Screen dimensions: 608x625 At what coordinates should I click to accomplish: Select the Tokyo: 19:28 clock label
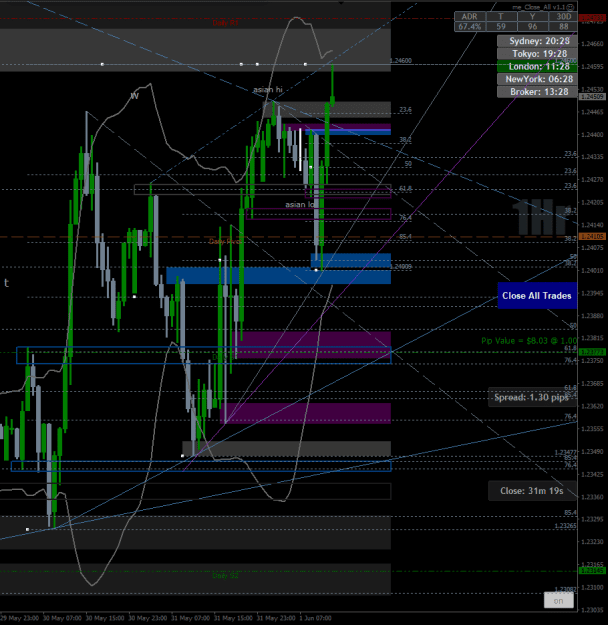pos(537,54)
